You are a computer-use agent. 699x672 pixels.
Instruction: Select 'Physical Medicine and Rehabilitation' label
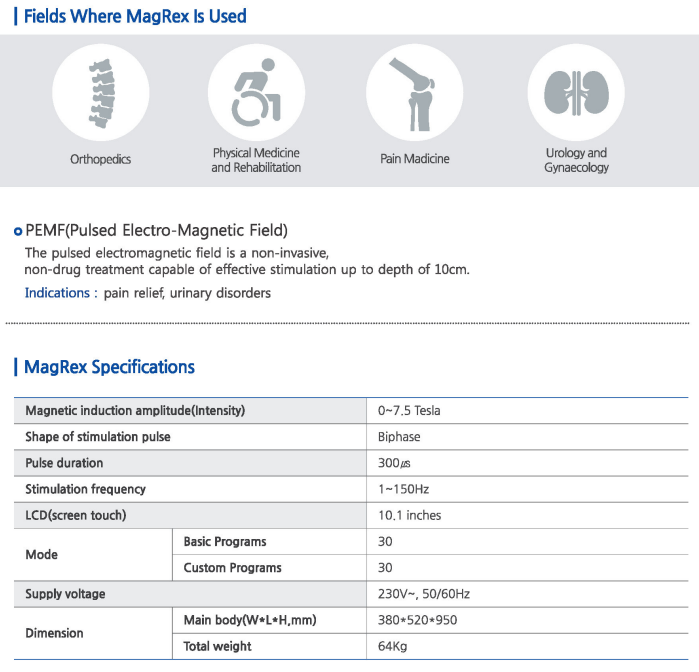click(256, 160)
